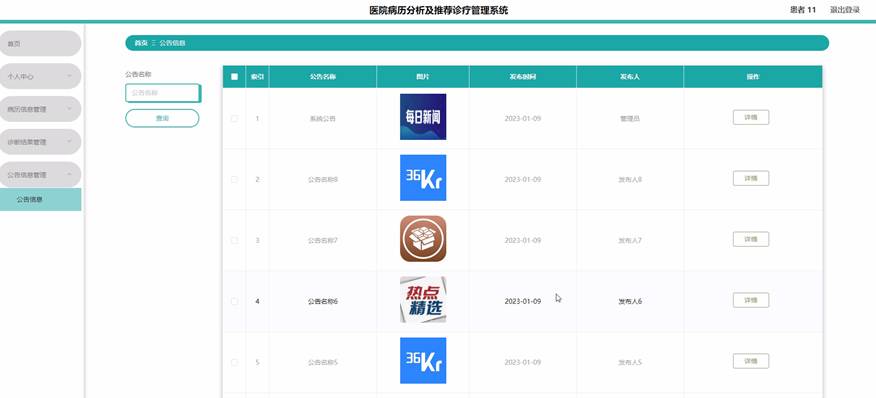Viewport: 876px width, 398px height.
Task: Check the box for row 1 系统公告
Action: pyautogui.click(x=234, y=119)
